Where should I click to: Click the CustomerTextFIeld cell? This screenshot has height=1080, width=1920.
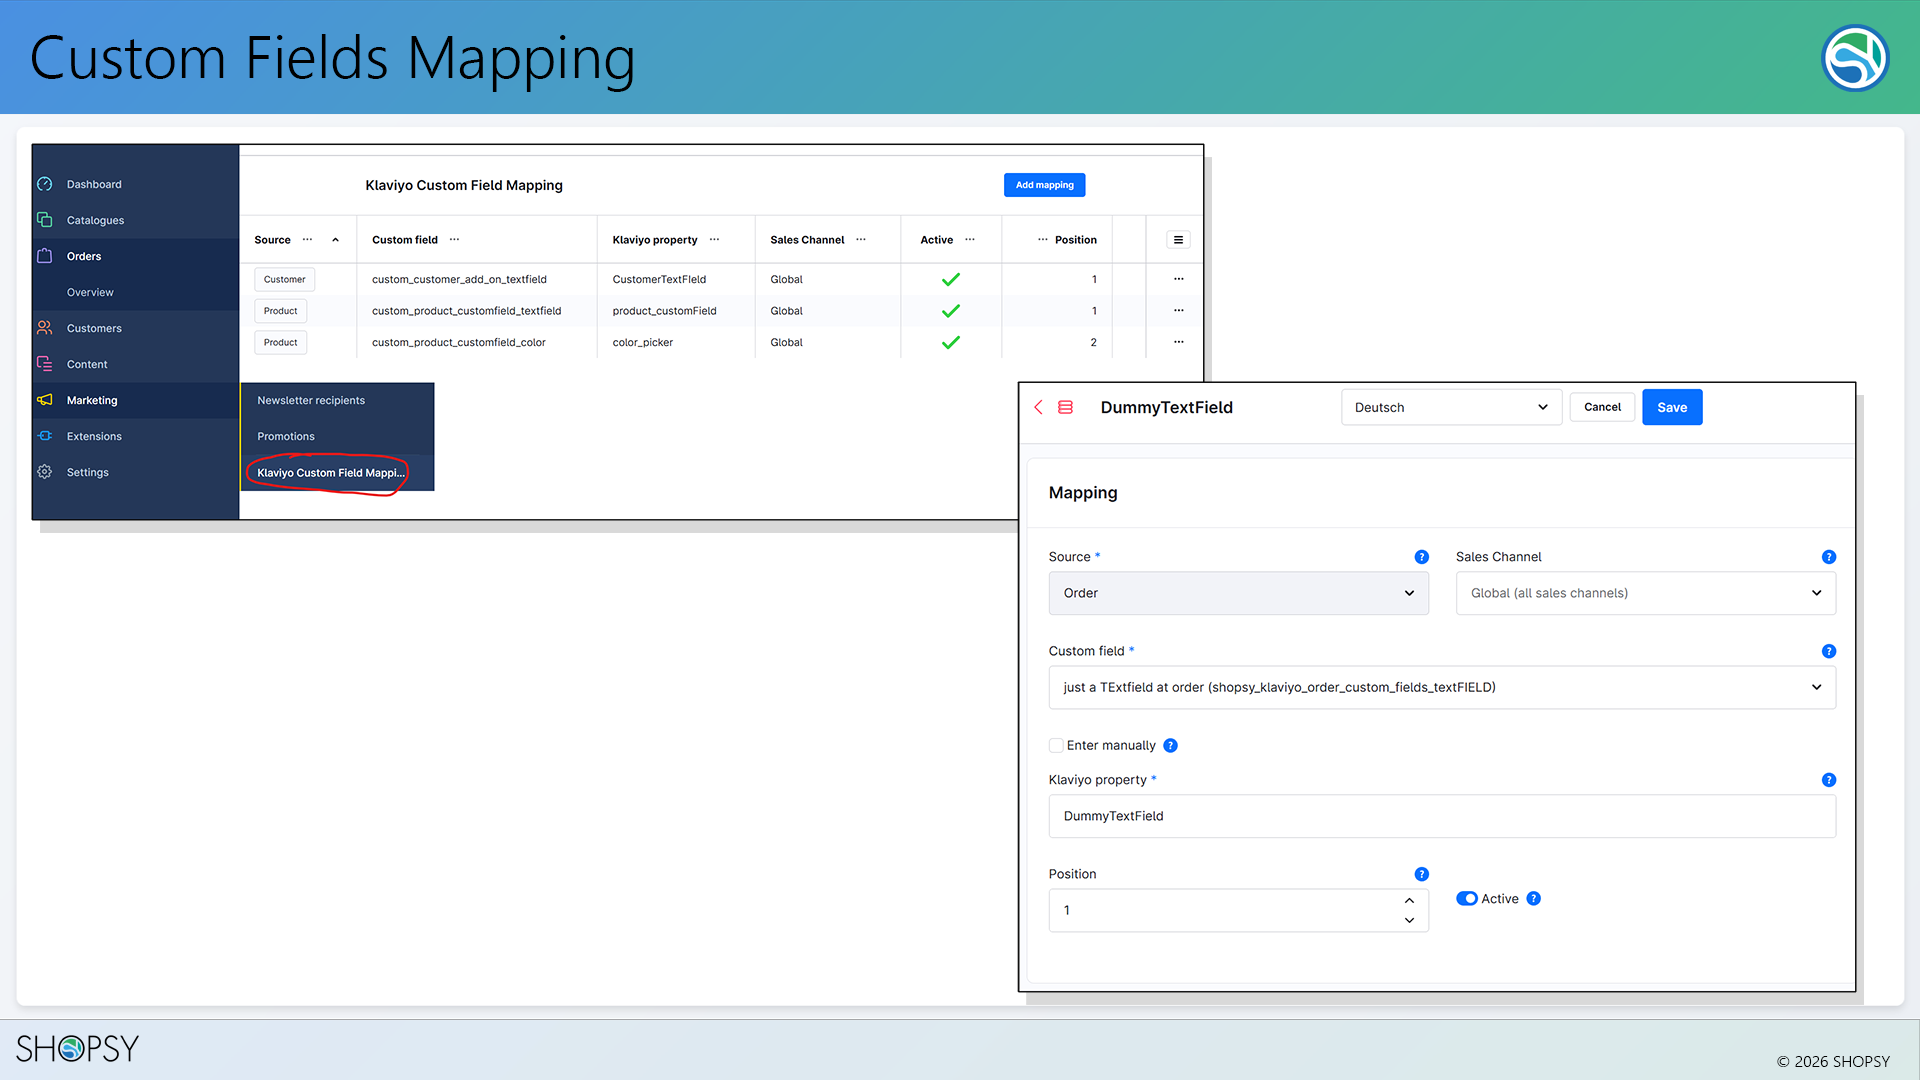point(659,279)
